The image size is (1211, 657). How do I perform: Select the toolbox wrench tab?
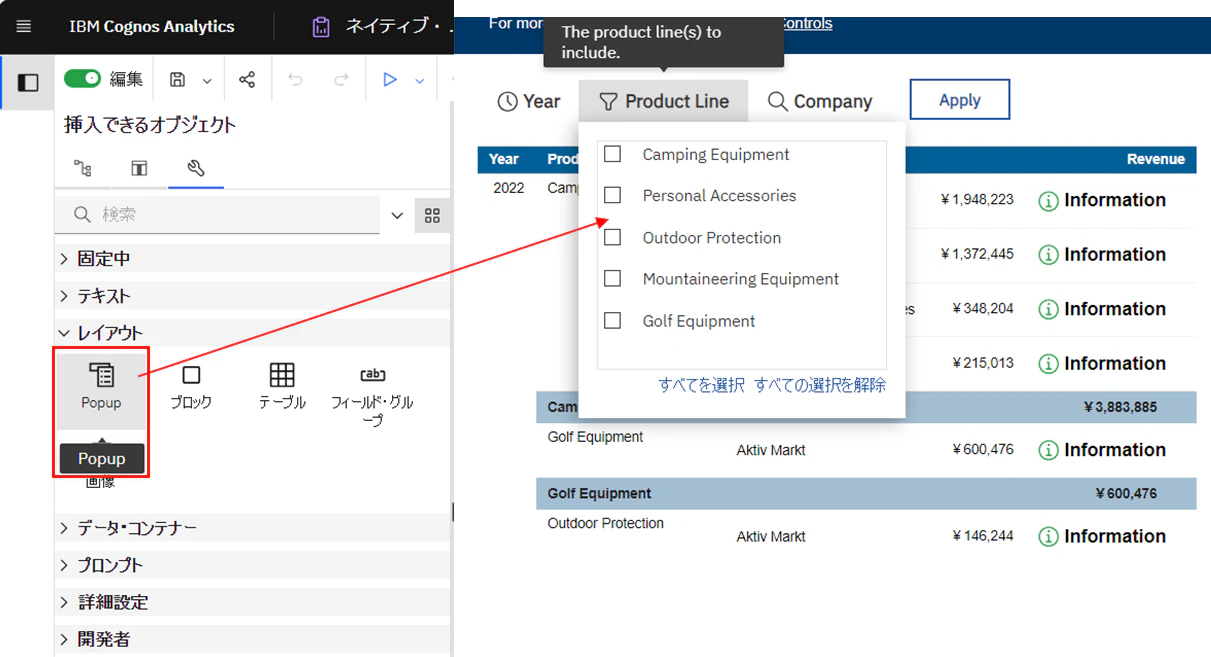click(196, 168)
